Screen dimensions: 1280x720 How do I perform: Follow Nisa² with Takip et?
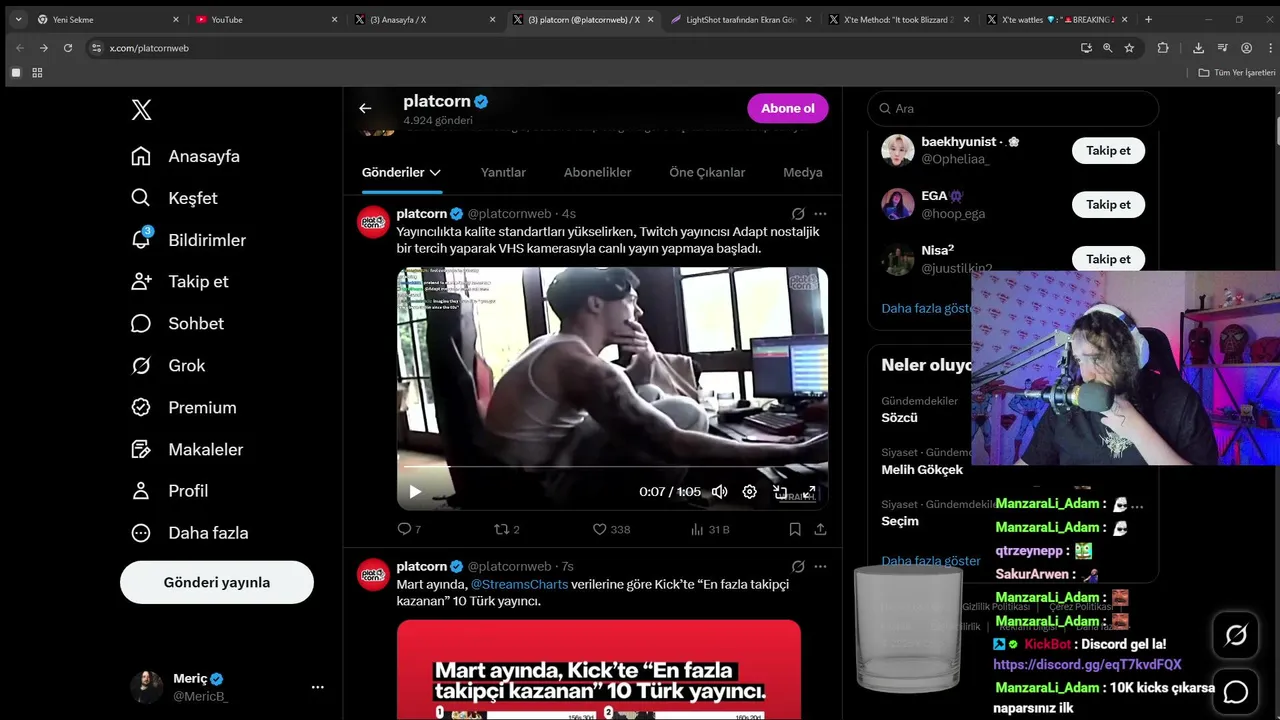1108,259
